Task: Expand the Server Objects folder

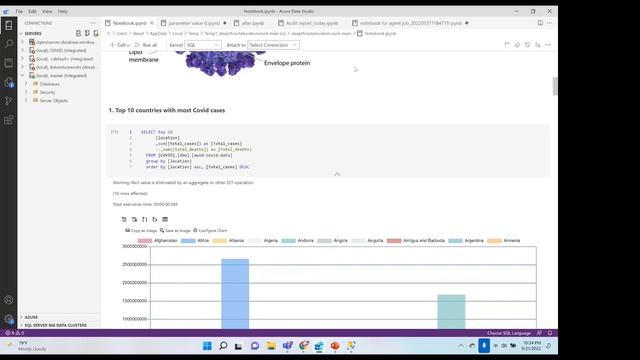Action: tap(26, 100)
